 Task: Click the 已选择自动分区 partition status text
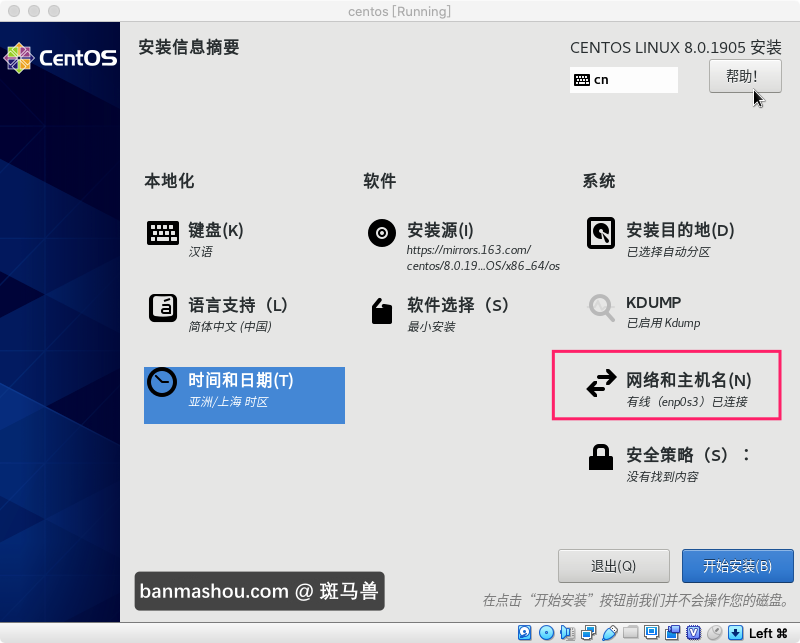click(x=668, y=252)
